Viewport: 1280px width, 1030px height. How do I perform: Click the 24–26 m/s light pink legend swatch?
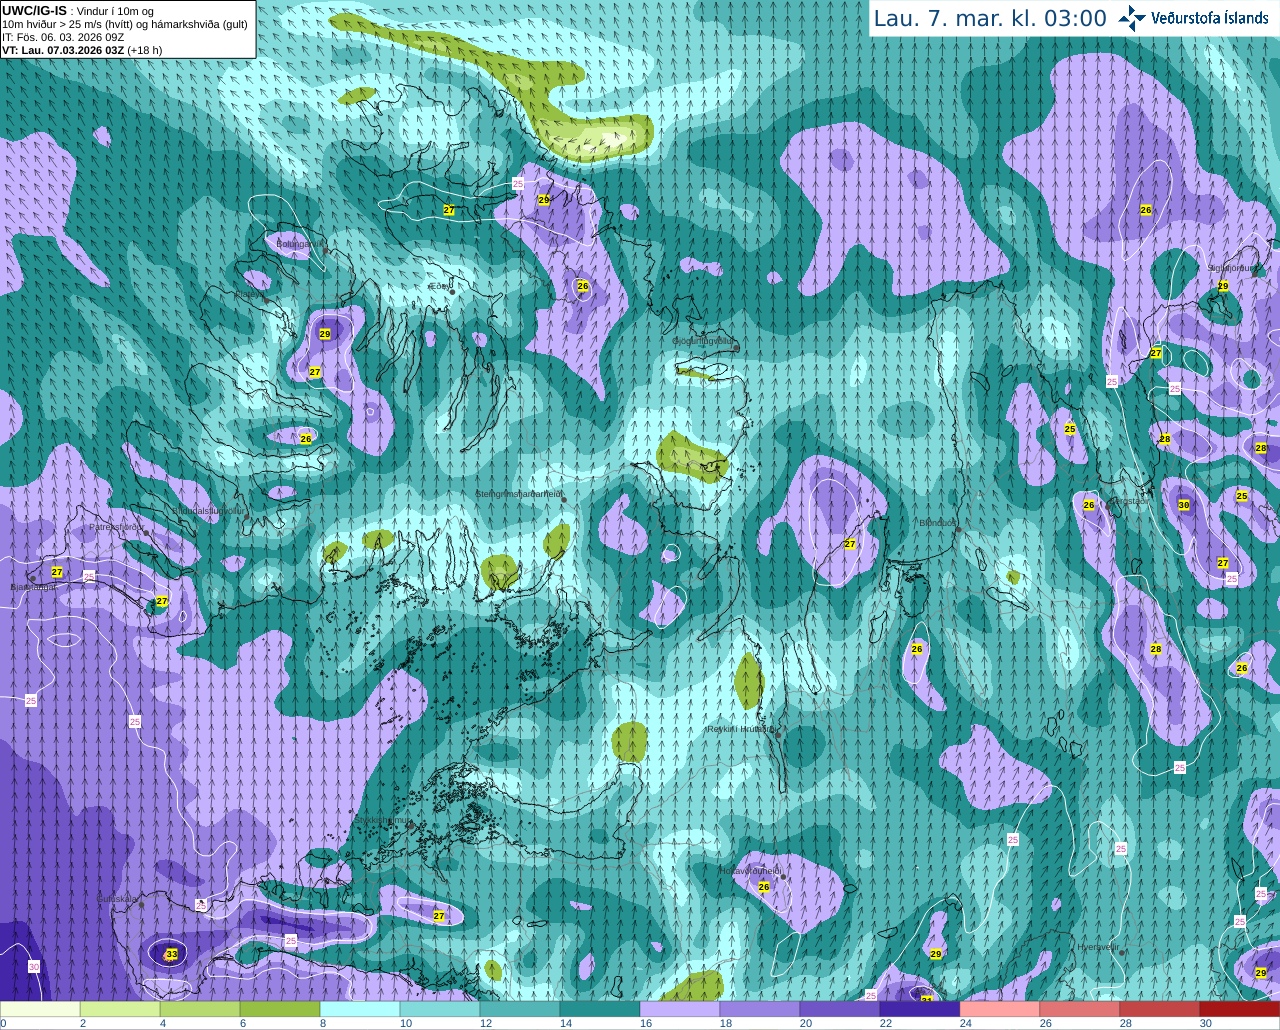(1000, 1009)
